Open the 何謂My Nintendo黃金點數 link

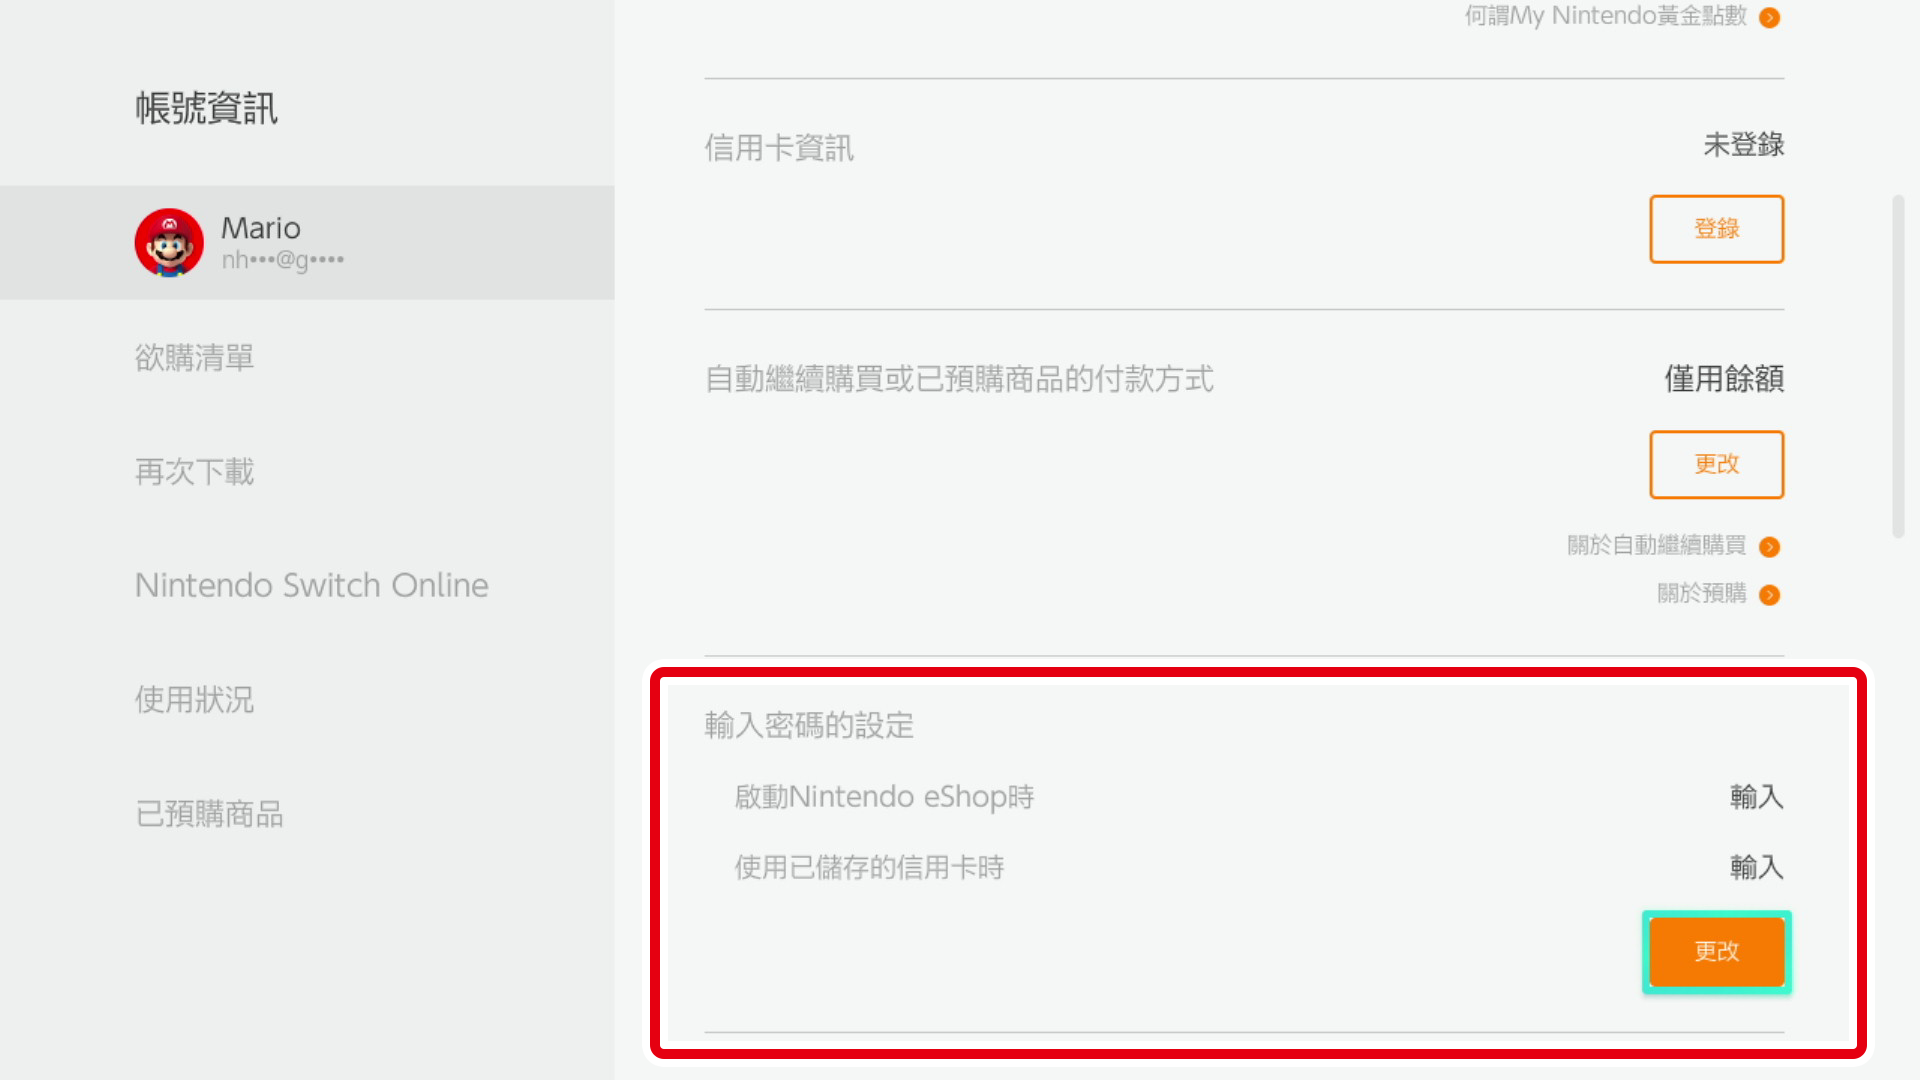1605,16
